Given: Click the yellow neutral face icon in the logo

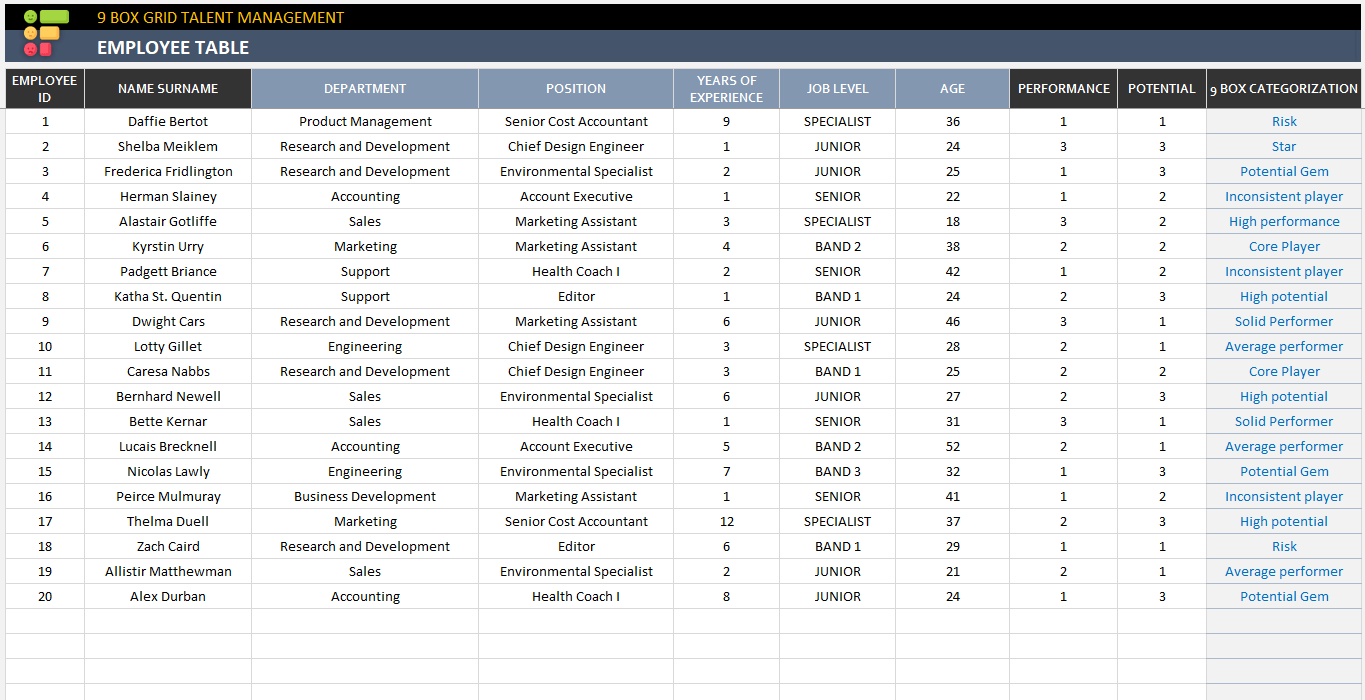Looking at the screenshot, I should [x=30, y=33].
